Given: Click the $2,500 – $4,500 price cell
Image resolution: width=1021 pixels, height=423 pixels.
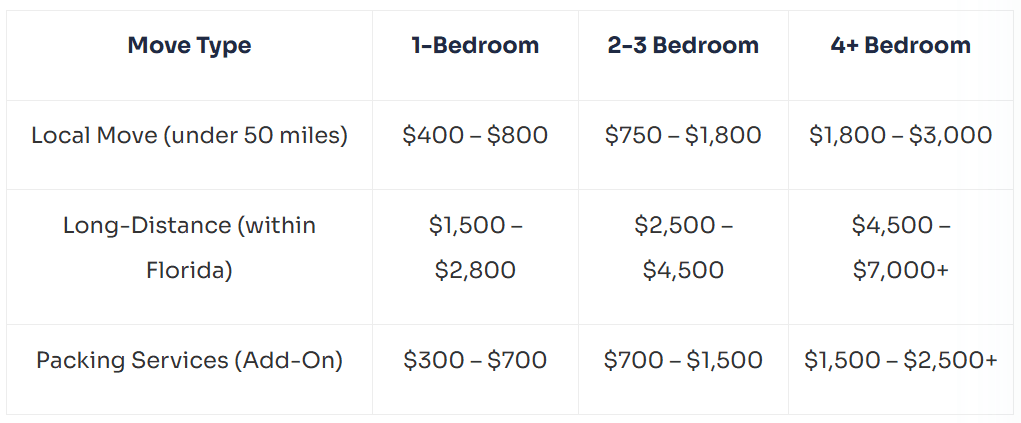Looking at the screenshot, I should 683,248.
